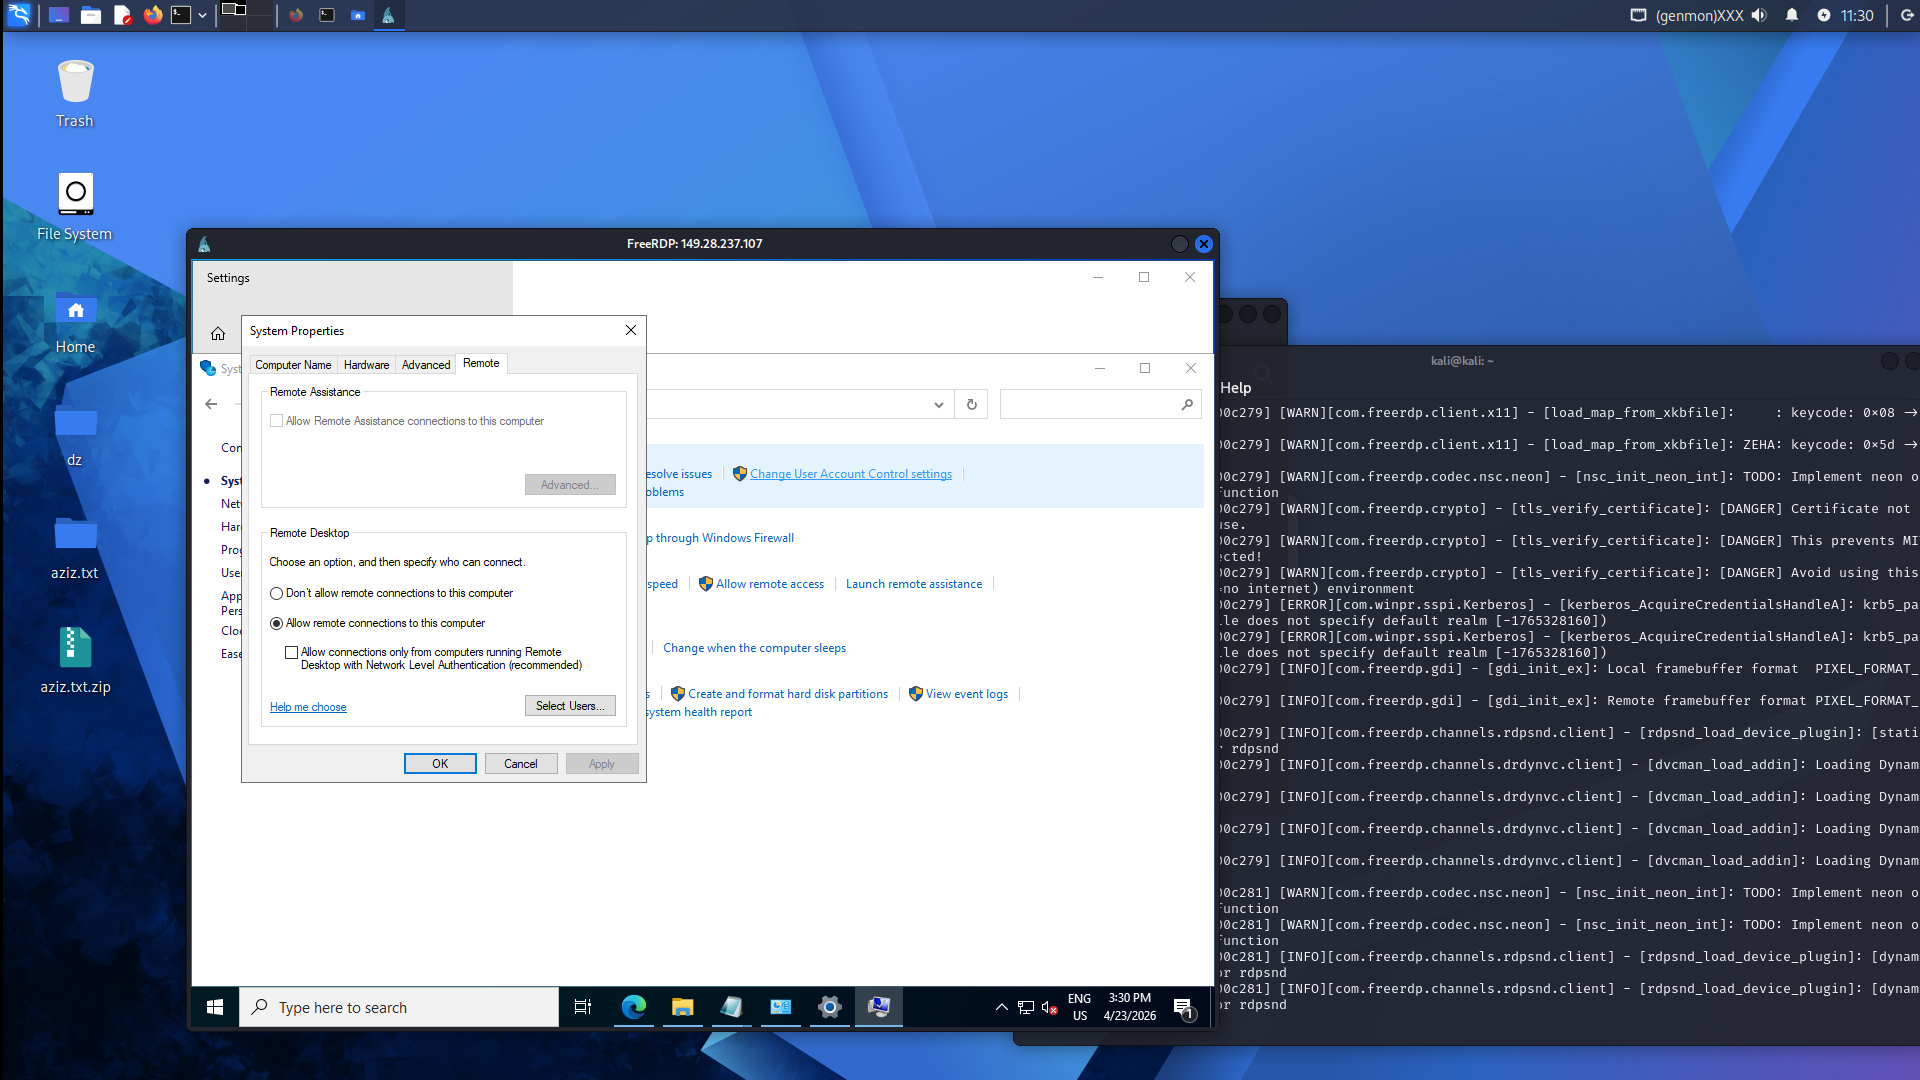Go back in the Control Panel window

coord(211,404)
